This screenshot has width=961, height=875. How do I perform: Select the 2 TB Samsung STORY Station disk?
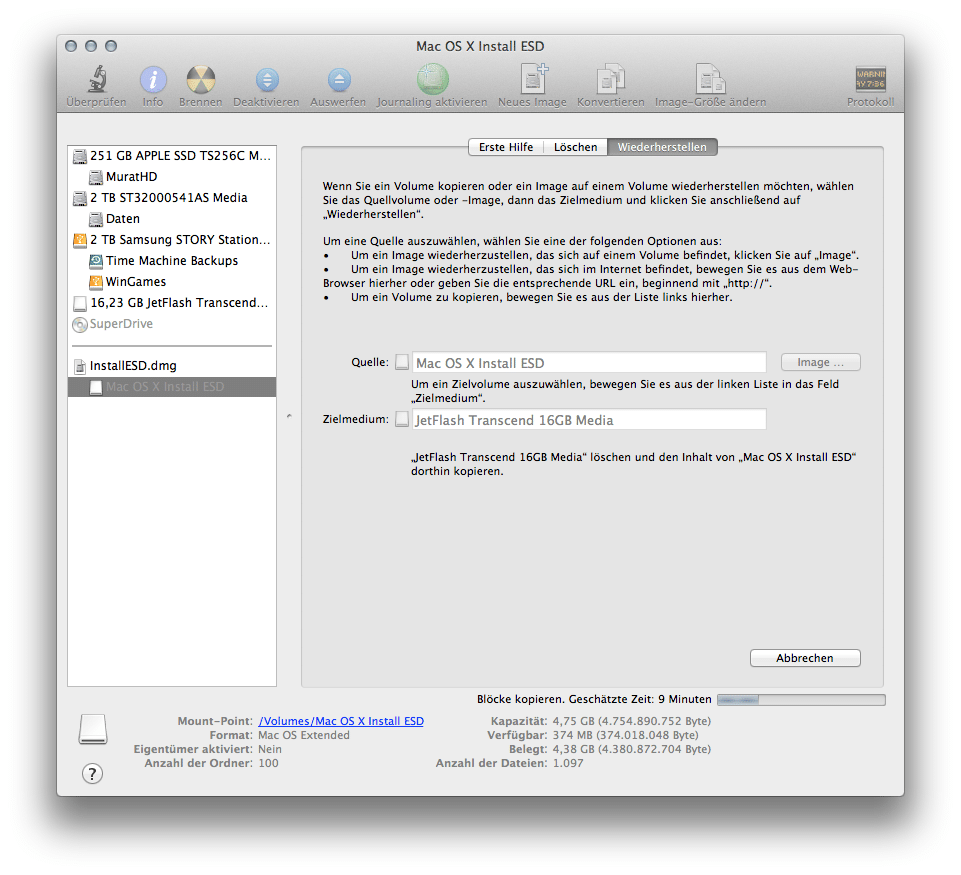(x=172, y=240)
